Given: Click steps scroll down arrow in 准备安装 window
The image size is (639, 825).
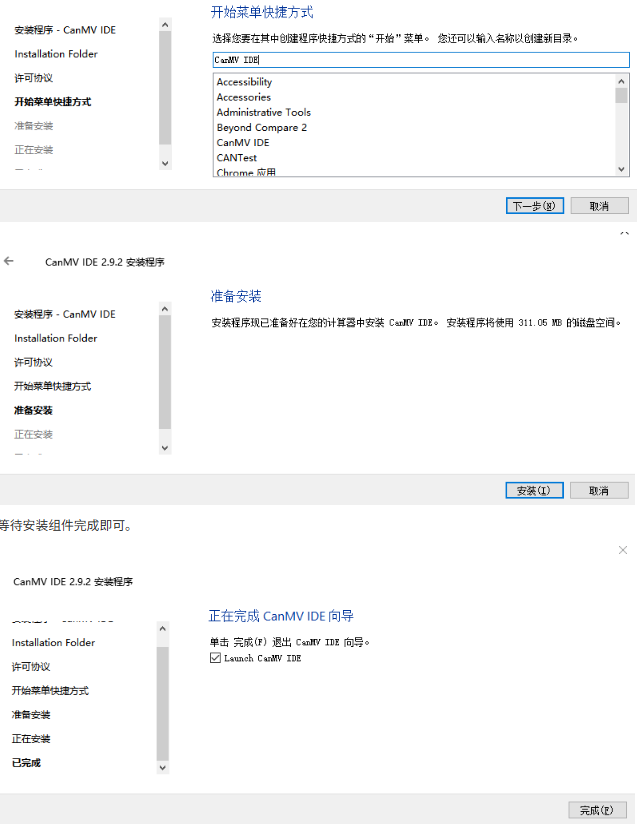Looking at the screenshot, I should [x=165, y=448].
